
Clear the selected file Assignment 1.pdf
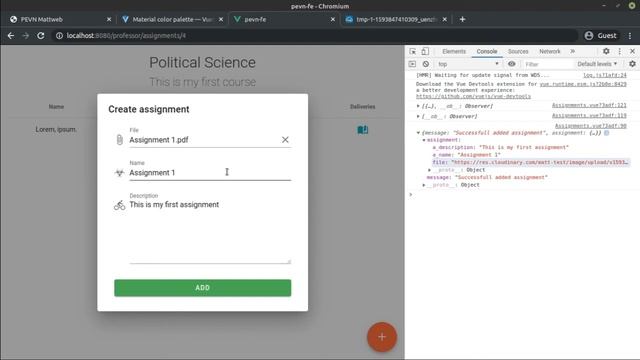[x=285, y=140]
